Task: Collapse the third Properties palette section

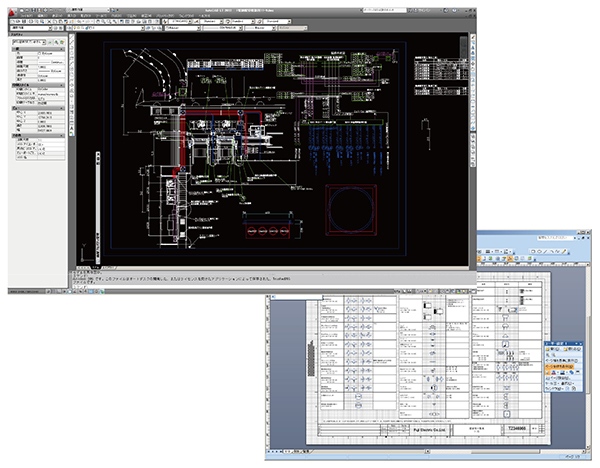Action: 62,109
